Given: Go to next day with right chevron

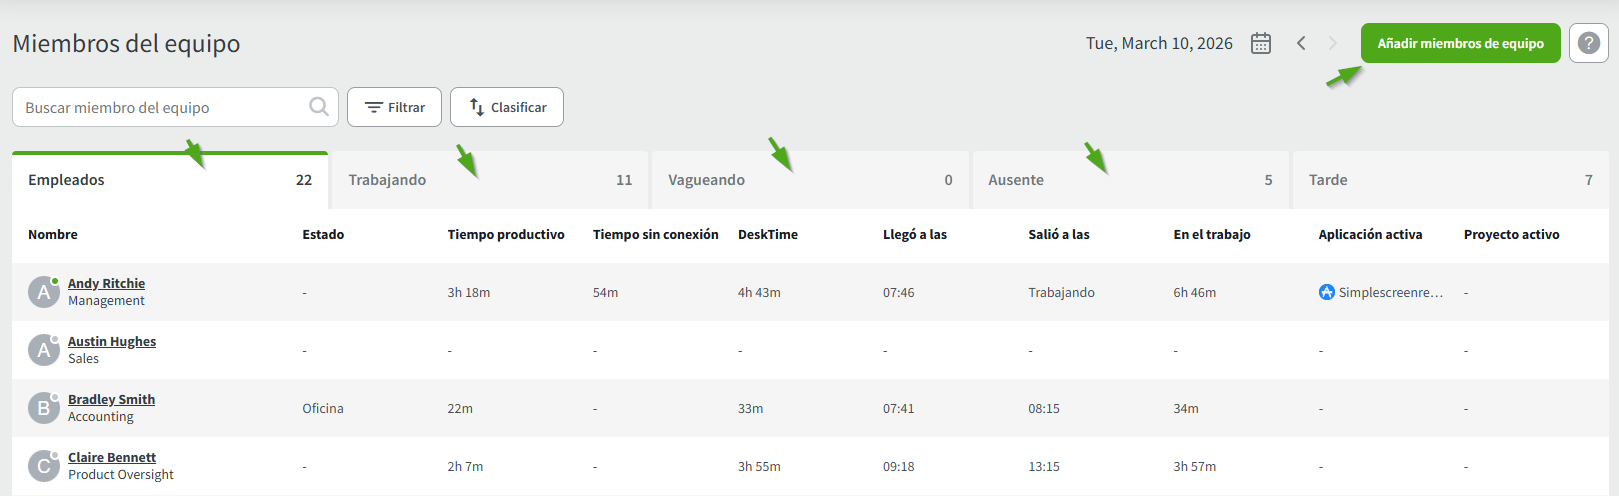Looking at the screenshot, I should point(1333,43).
